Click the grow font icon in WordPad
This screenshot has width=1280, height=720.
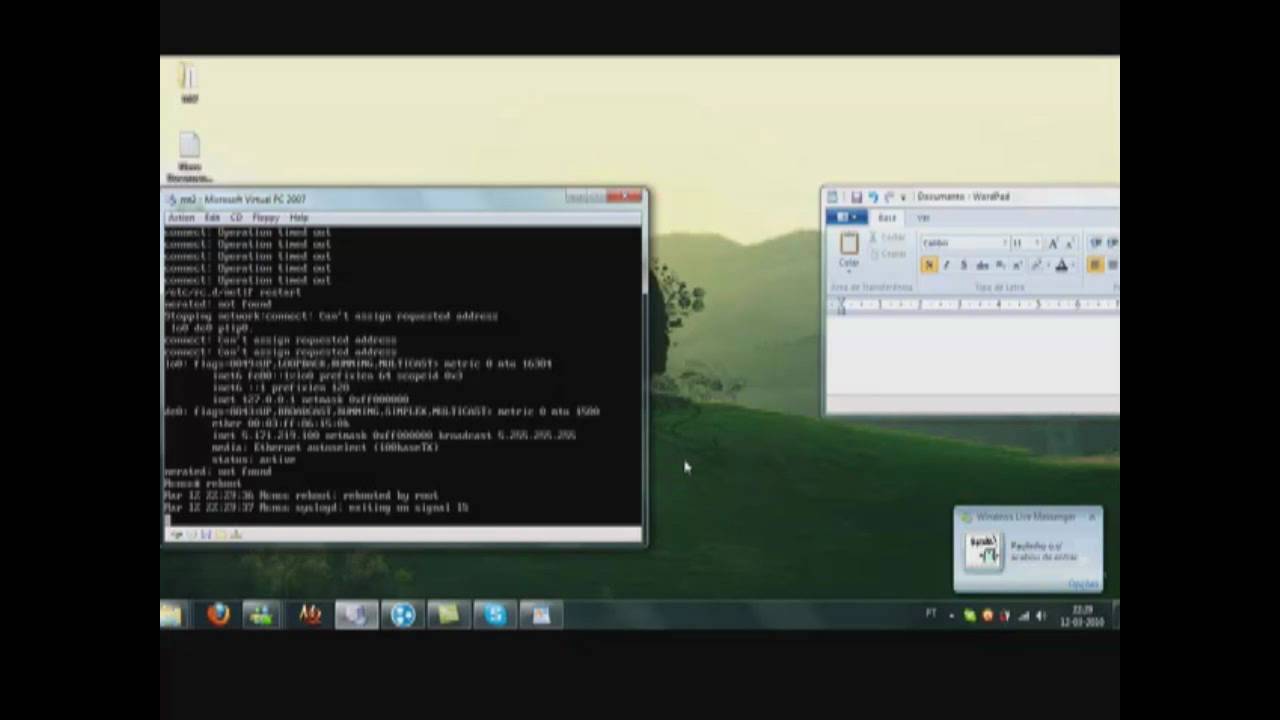(x=1052, y=243)
